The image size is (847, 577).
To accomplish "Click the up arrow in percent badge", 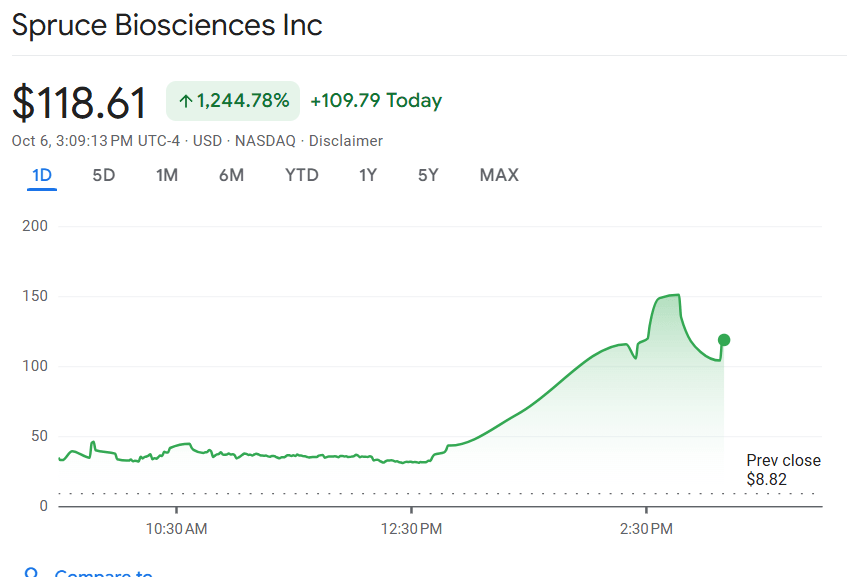I will pos(185,101).
